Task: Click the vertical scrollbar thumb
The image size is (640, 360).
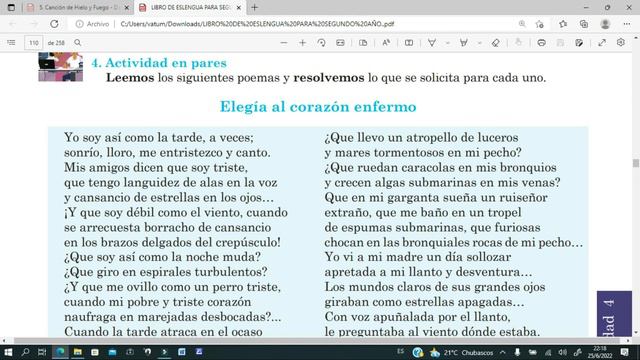Action: pyautogui.click(x=636, y=163)
